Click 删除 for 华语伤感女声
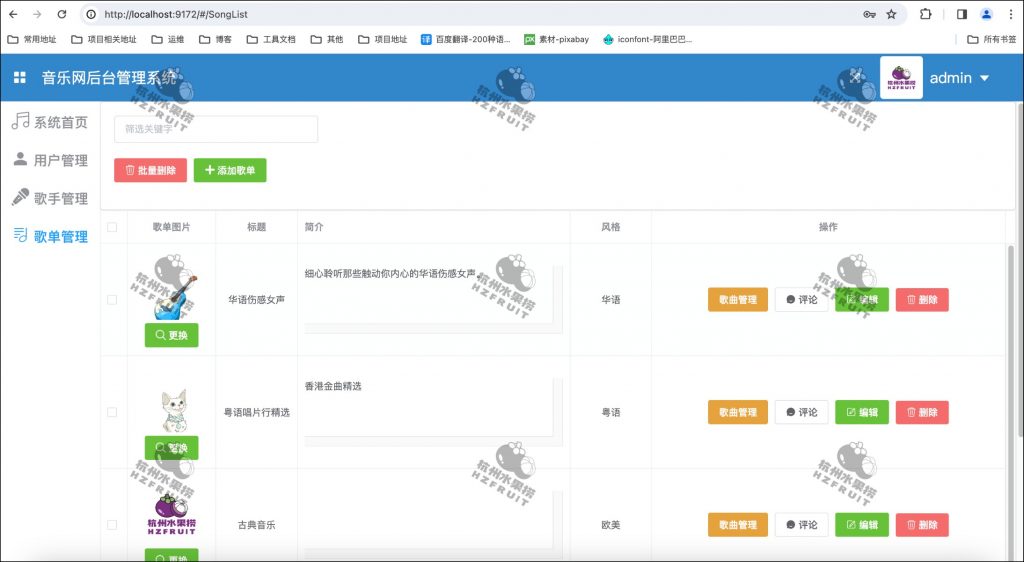 [x=922, y=300]
